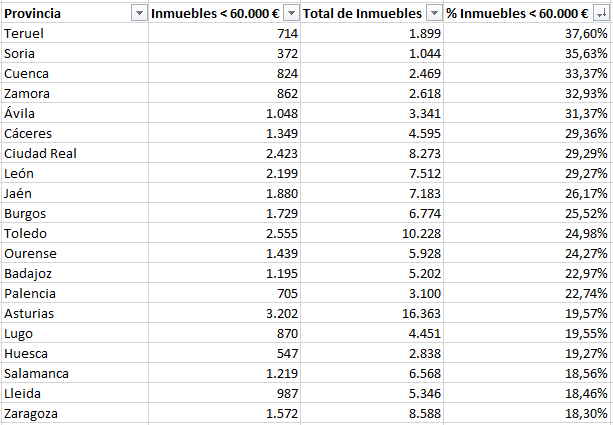The height and width of the screenshot is (425, 613).
Task: Click the percentage cell 18,30%
Action: [x=527, y=413]
